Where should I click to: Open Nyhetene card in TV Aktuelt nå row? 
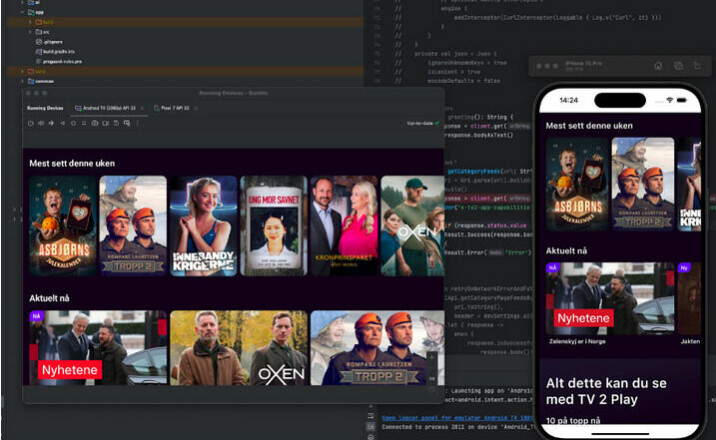click(98, 348)
